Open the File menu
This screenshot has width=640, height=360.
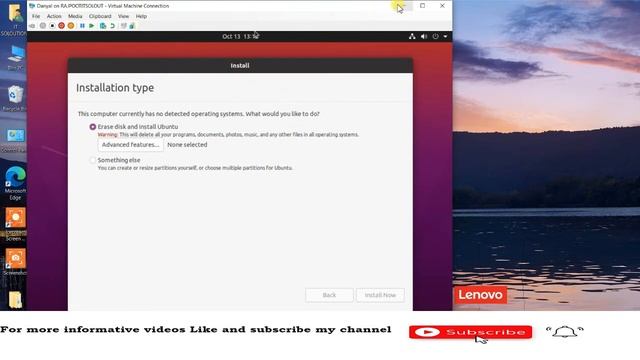point(36,16)
